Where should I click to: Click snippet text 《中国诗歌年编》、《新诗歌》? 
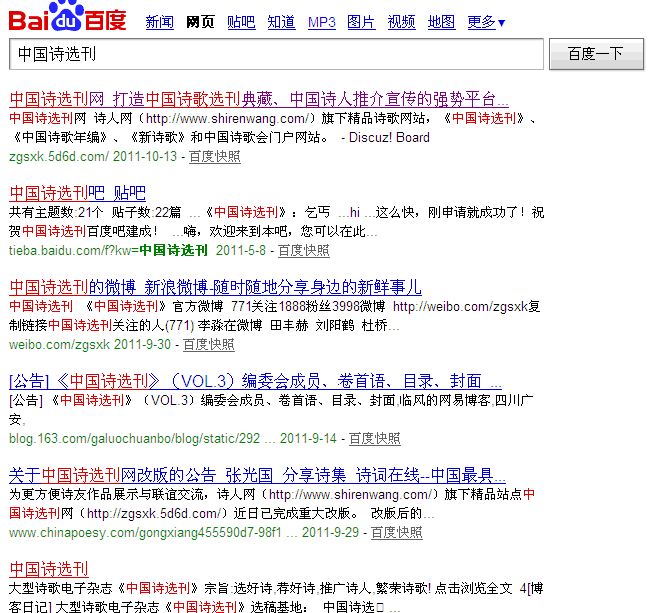99,137
